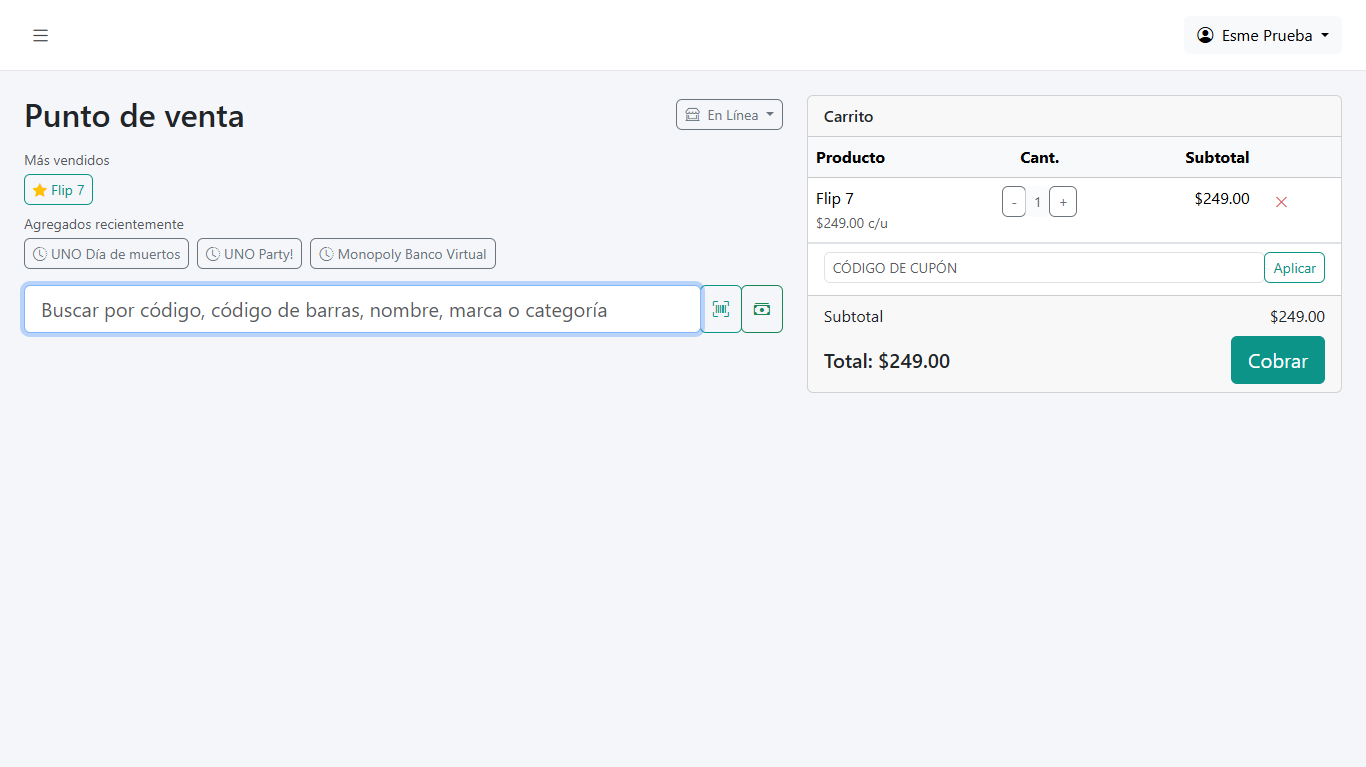The width and height of the screenshot is (1366, 767).
Task: Click the barcode scanner icon button
Action: click(x=721, y=309)
